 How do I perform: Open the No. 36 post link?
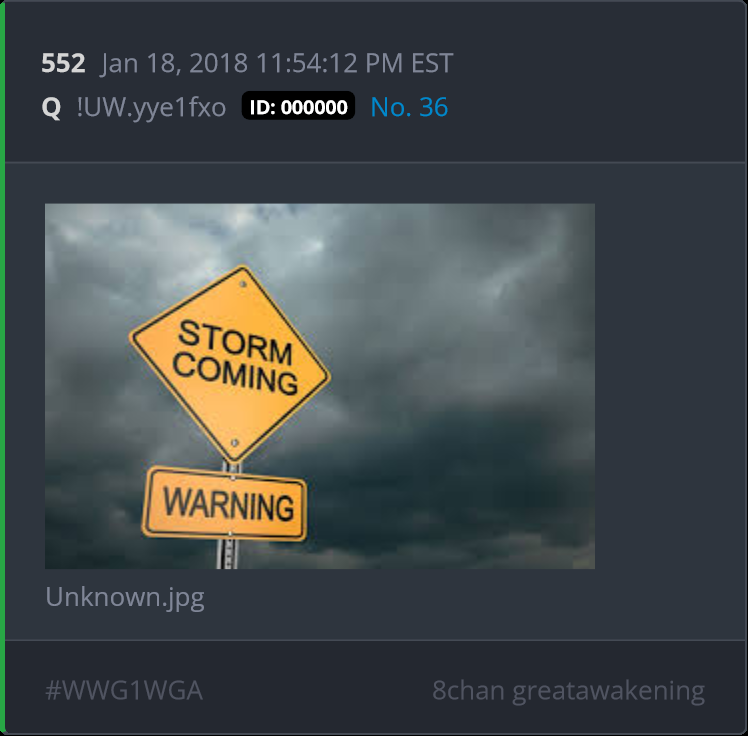click(x=409, y=107)
